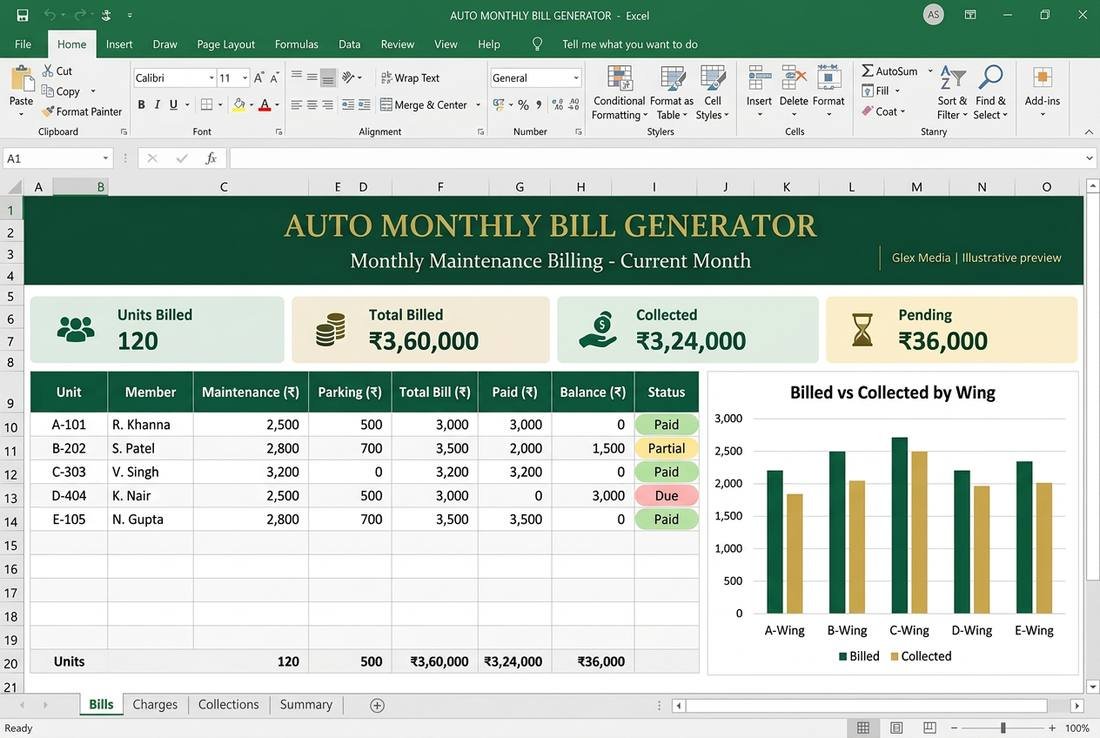Click the Format cells icon
The width and height of the screenshot is (1100, 738).
(x=829, y=78)
